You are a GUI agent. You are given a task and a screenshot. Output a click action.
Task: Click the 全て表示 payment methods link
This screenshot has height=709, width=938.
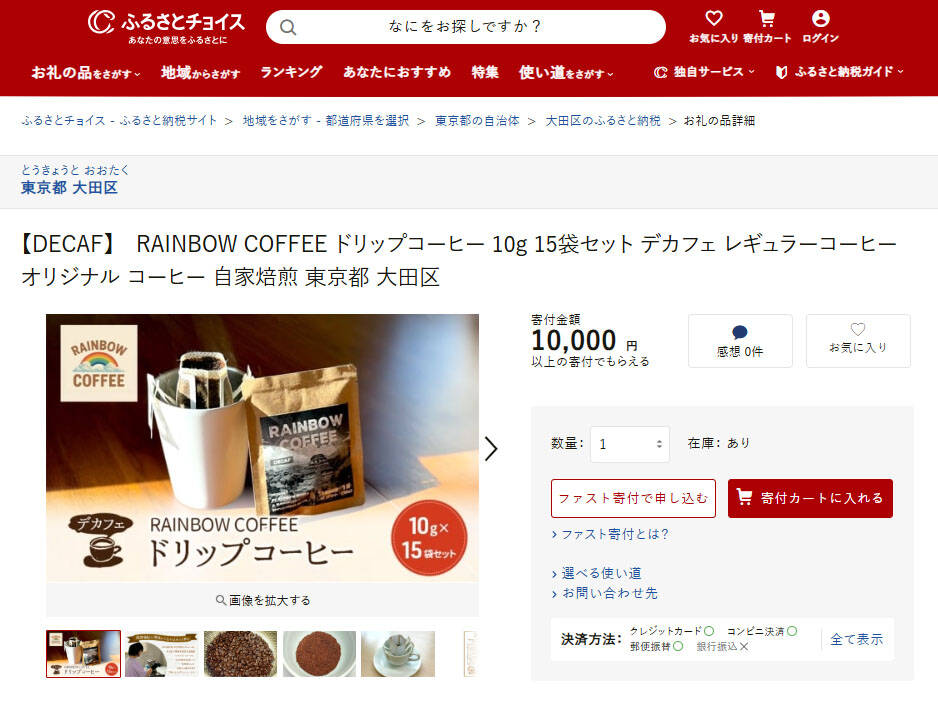pyautogui.click(x=856, y=639)
